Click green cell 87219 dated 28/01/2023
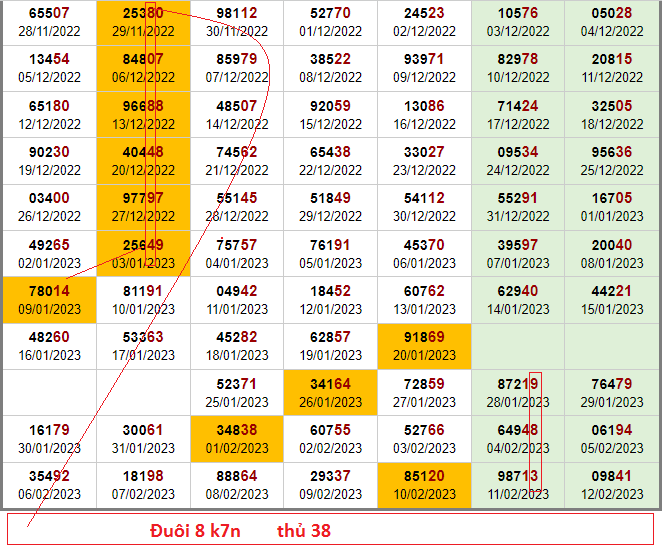 [517, 393]
